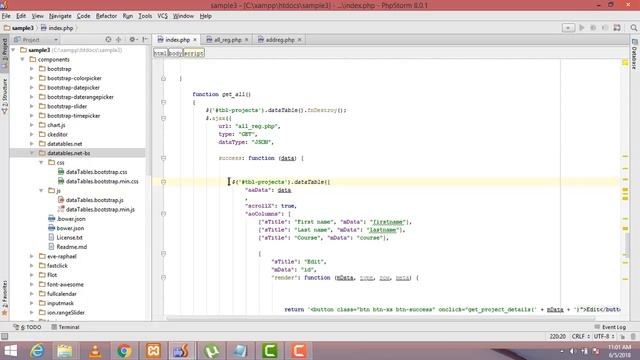Open the TODO tool window

(x=28, y=327)
